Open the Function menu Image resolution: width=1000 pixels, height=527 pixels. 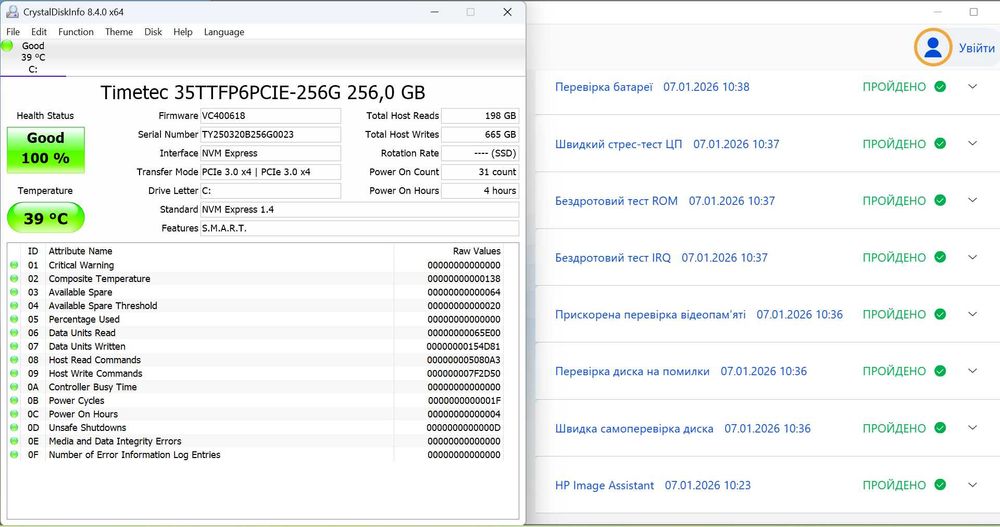click(76, 32)
